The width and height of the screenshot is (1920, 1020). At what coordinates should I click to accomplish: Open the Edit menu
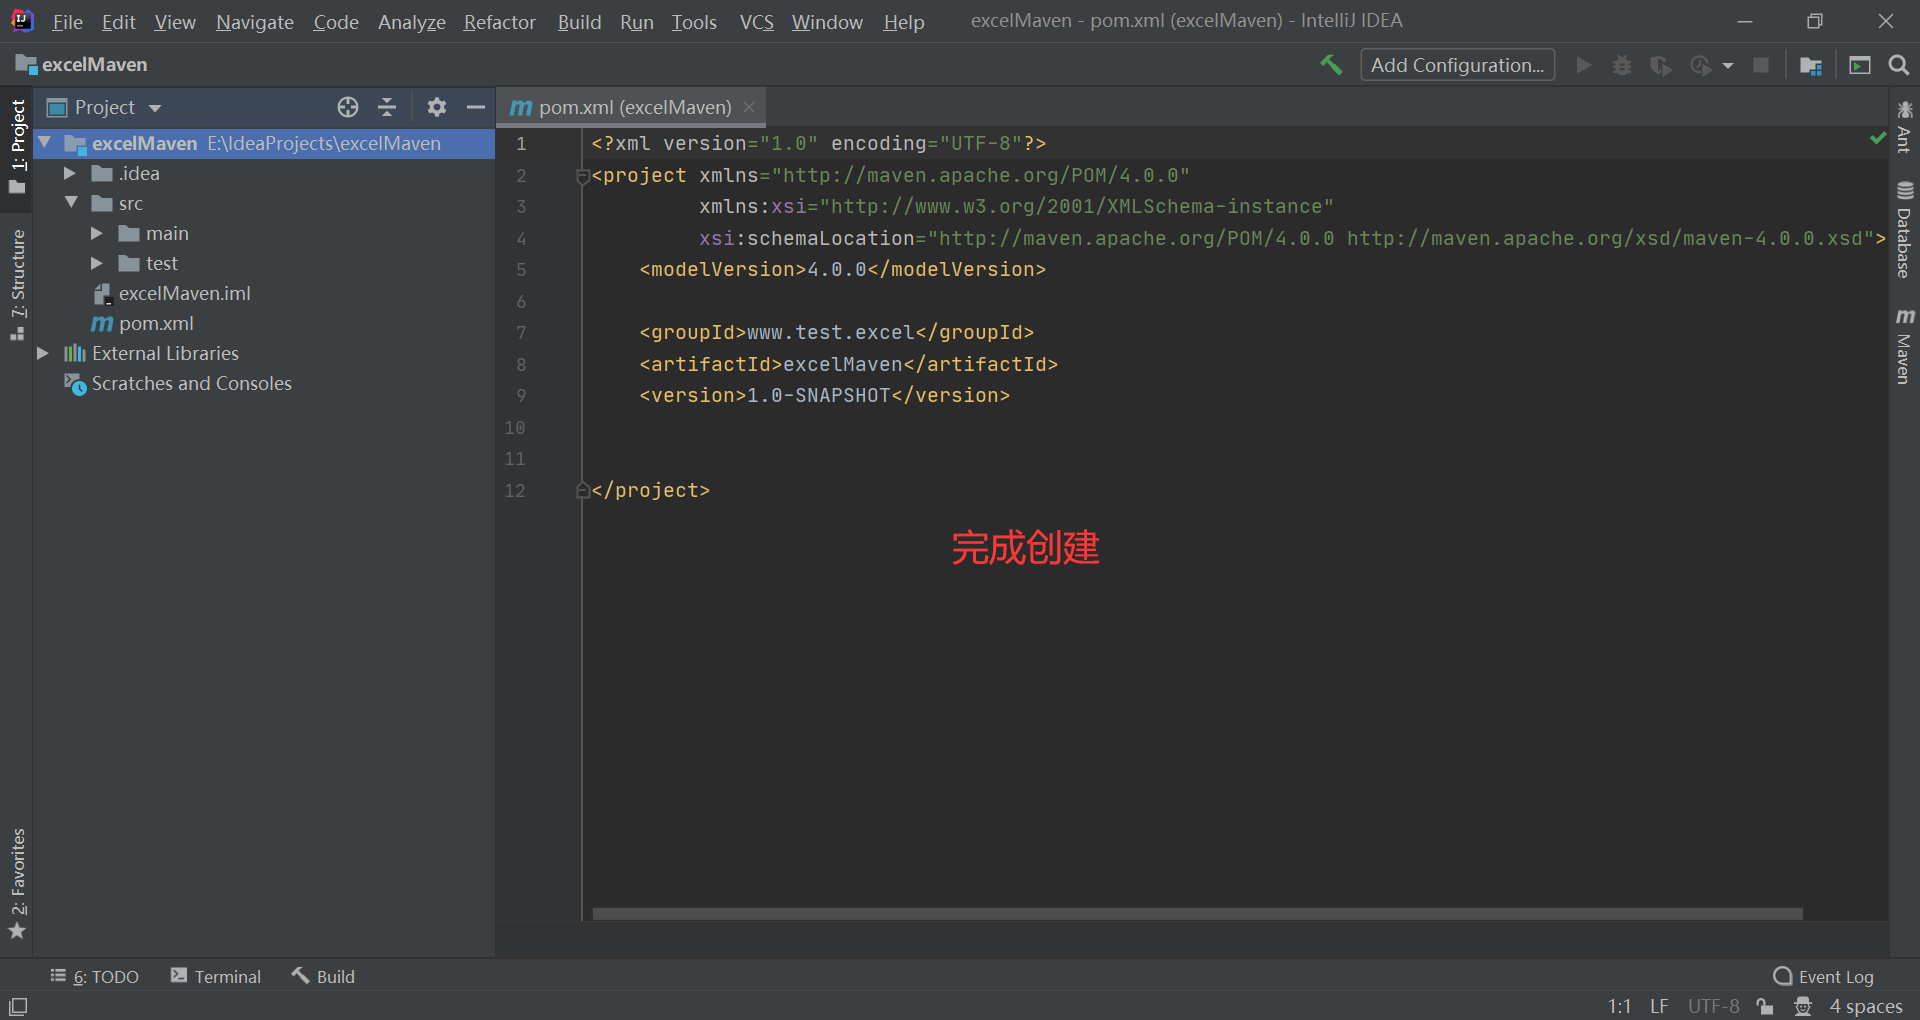[118, 22]
